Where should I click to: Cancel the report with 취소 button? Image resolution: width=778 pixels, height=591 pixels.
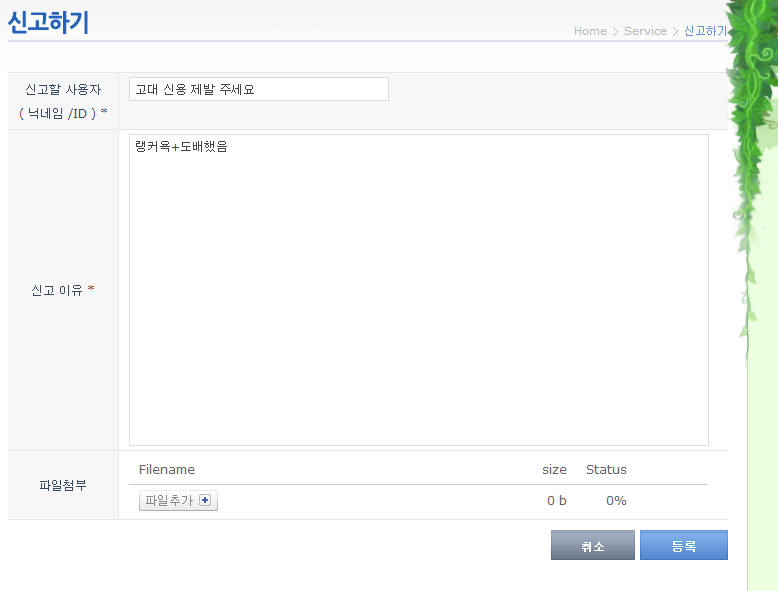[x=593, y=545]
